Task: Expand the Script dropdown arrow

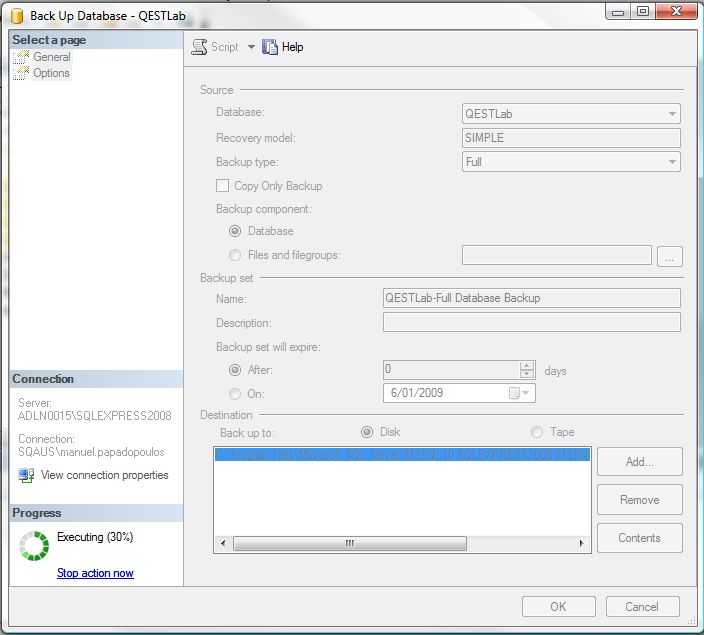Action: click(251, 47)
